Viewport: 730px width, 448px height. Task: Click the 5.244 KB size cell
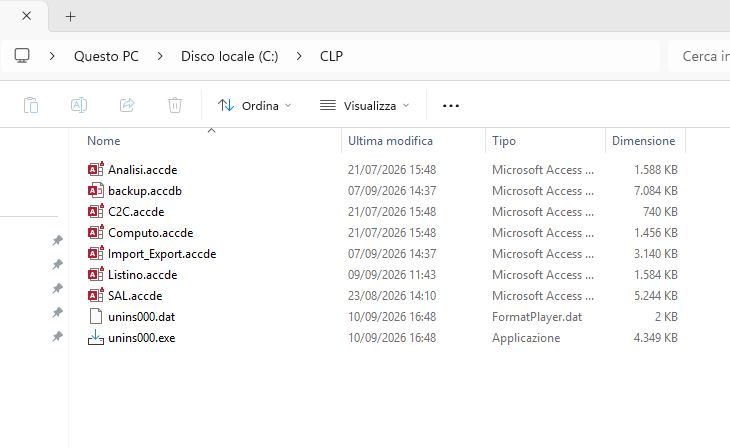pyautogui.click(x=656, y=295)
